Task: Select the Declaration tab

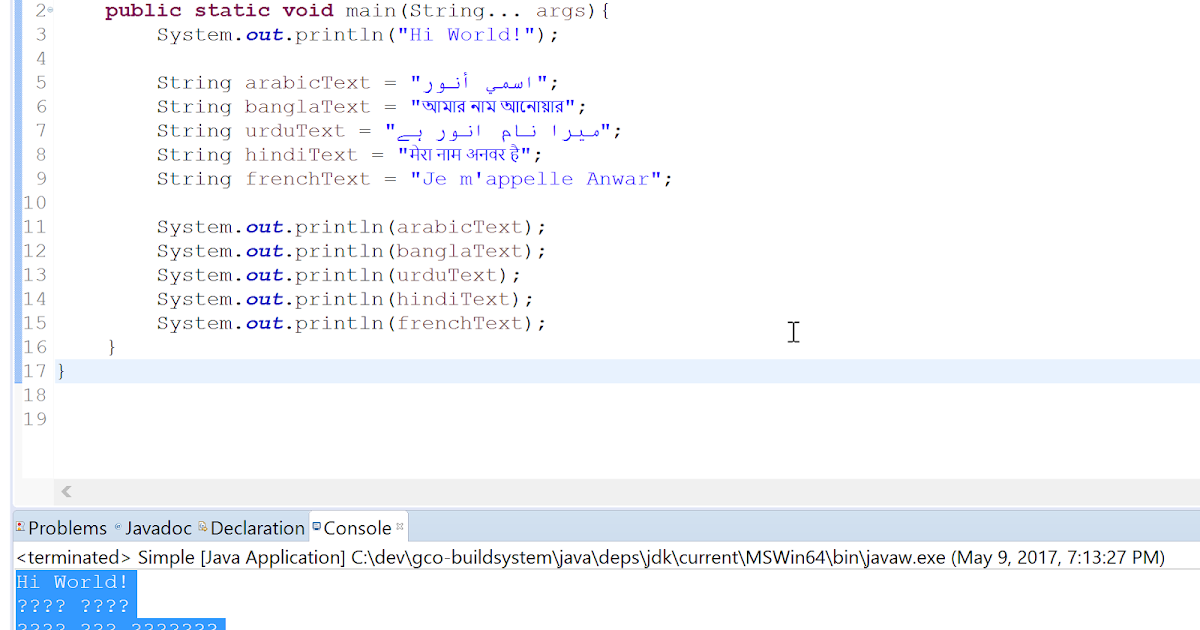Action: 257,527
